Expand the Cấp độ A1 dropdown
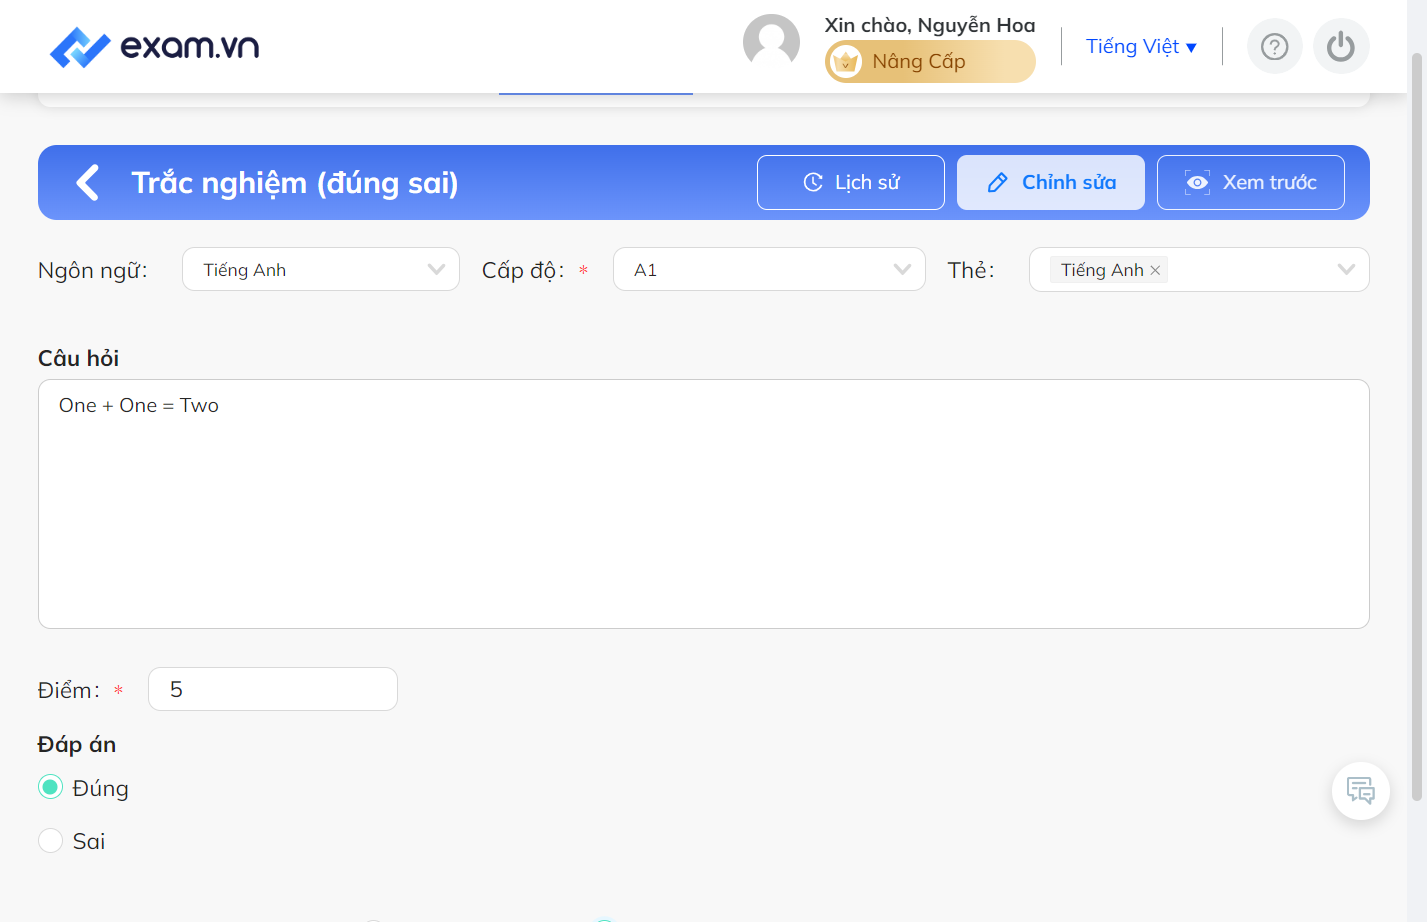This screenshot has height=922, width=1427. (x=769, y=270)
